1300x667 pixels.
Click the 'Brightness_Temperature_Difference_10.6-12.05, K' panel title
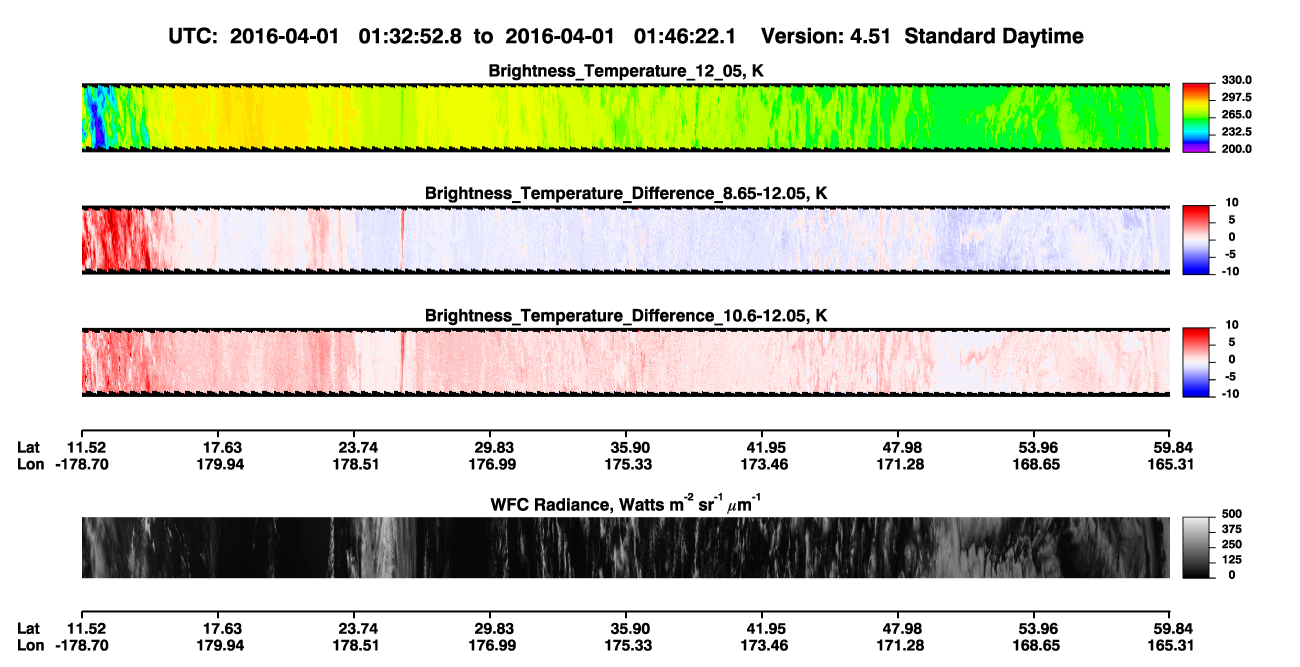[x=625, y=316]
